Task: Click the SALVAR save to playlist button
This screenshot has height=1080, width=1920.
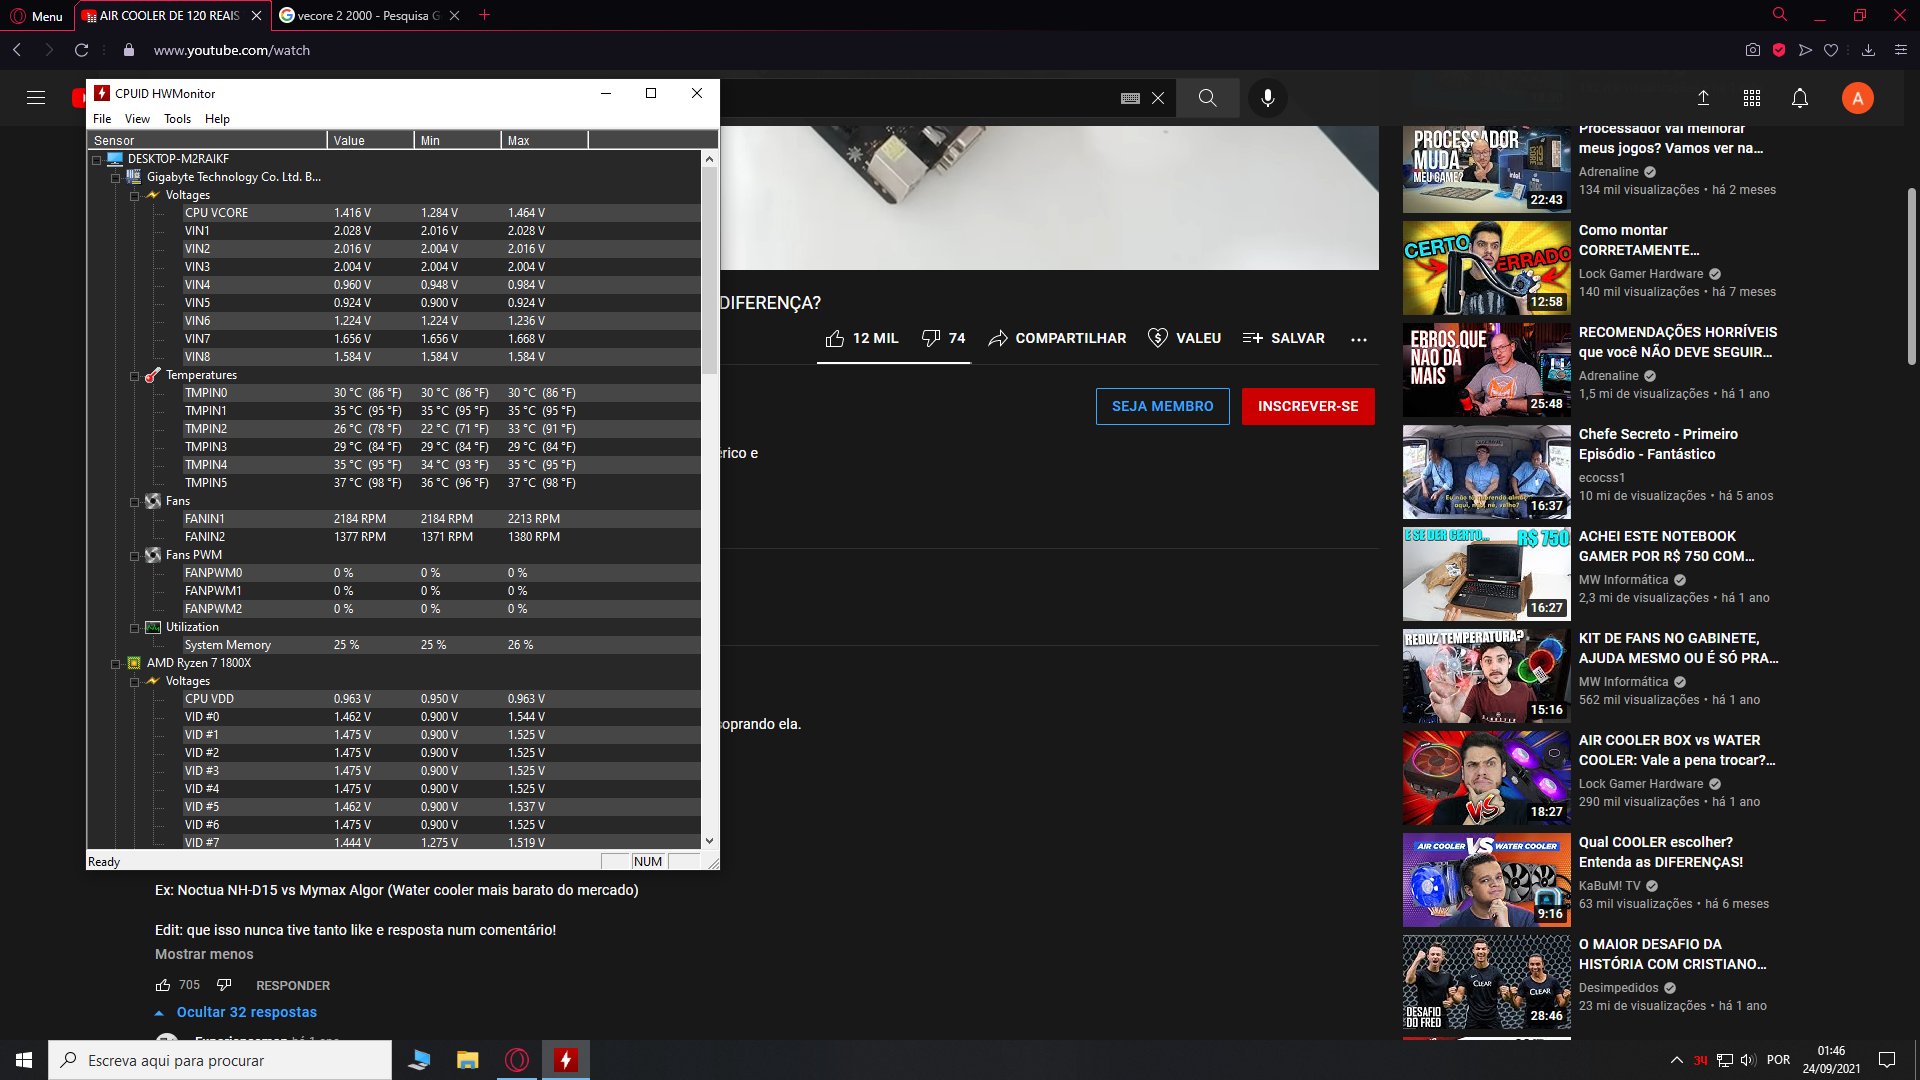Action: point(1283,339)
